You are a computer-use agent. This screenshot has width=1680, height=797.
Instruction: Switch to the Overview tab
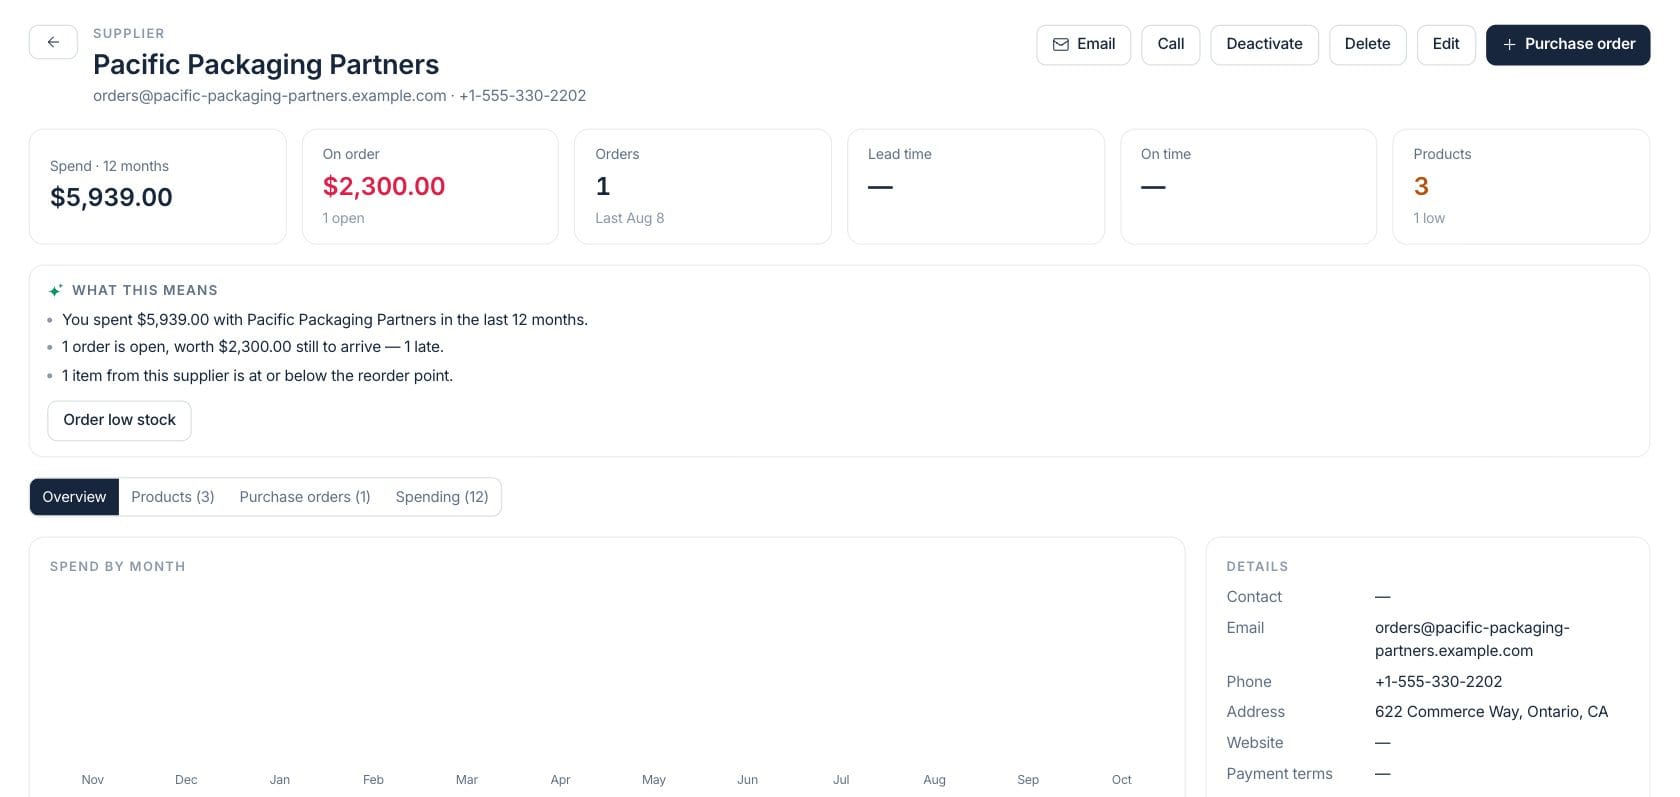coord(74,497)
